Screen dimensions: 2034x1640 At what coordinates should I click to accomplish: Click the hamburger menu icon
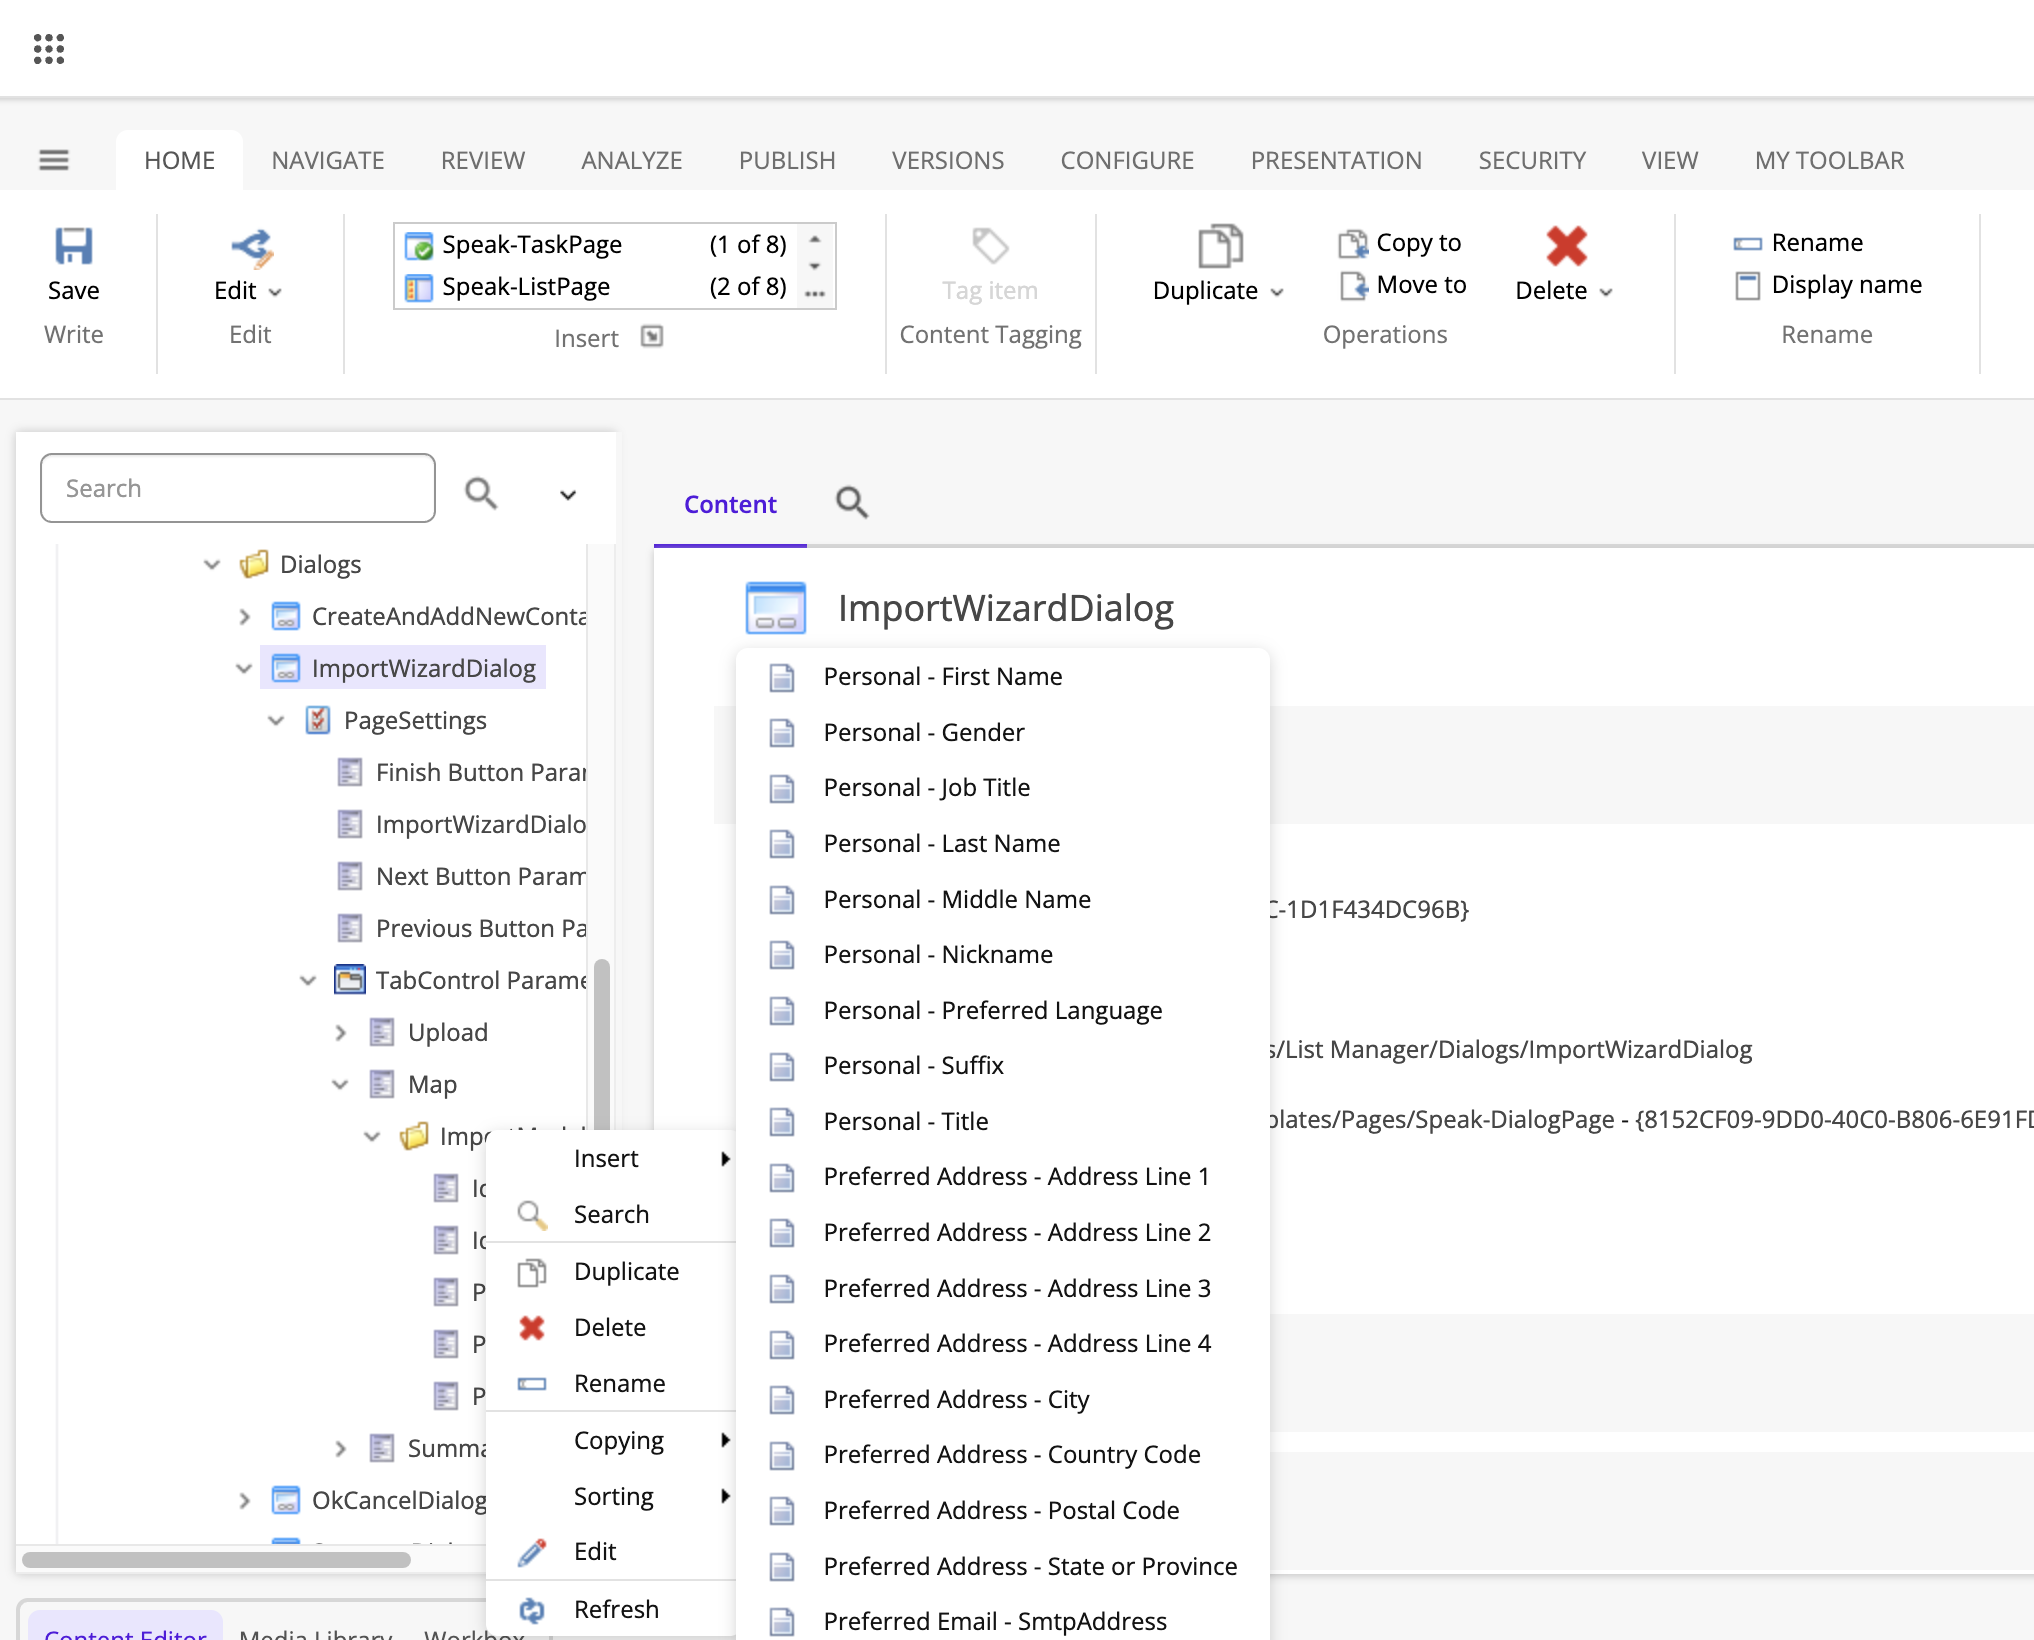[54, 160]
